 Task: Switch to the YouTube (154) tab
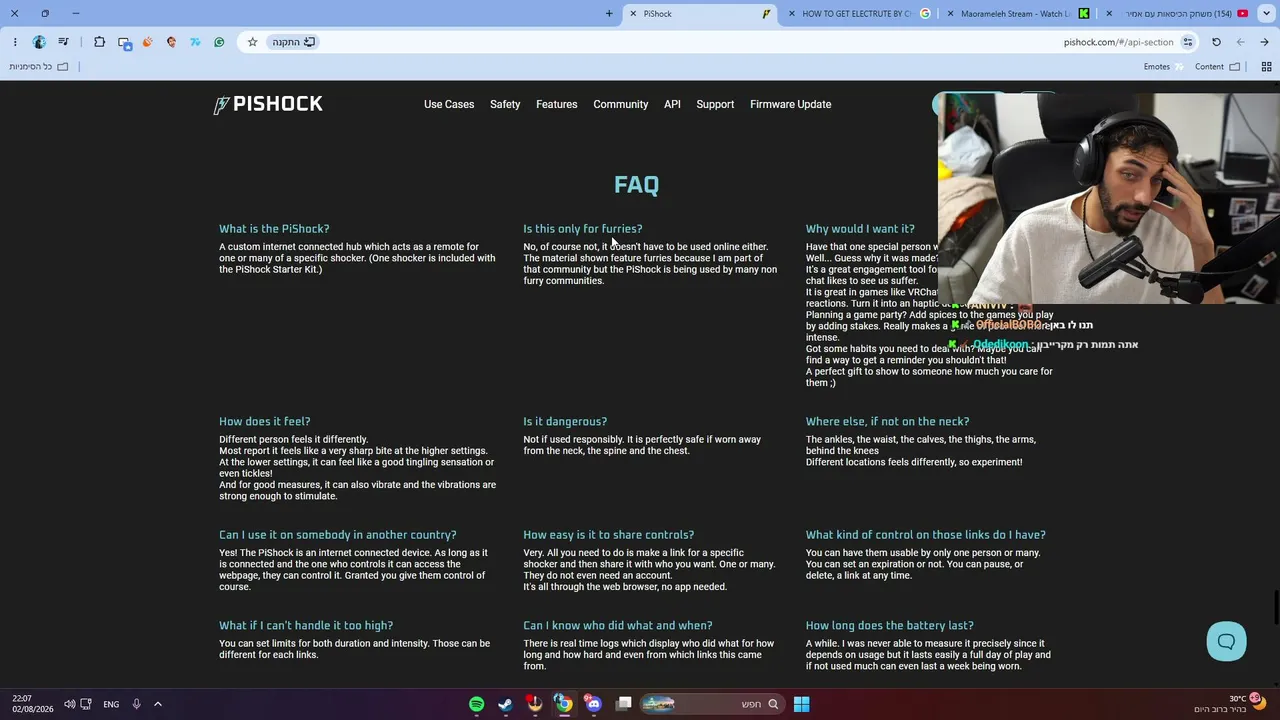[1177, 14]
